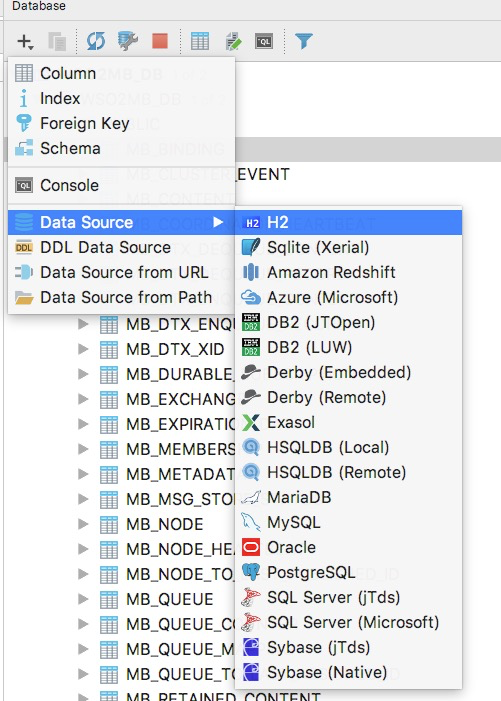This screenshot has width=501, height=701.
Task: Select the MB_NODE_TO table row
Action: click(180, 574)
